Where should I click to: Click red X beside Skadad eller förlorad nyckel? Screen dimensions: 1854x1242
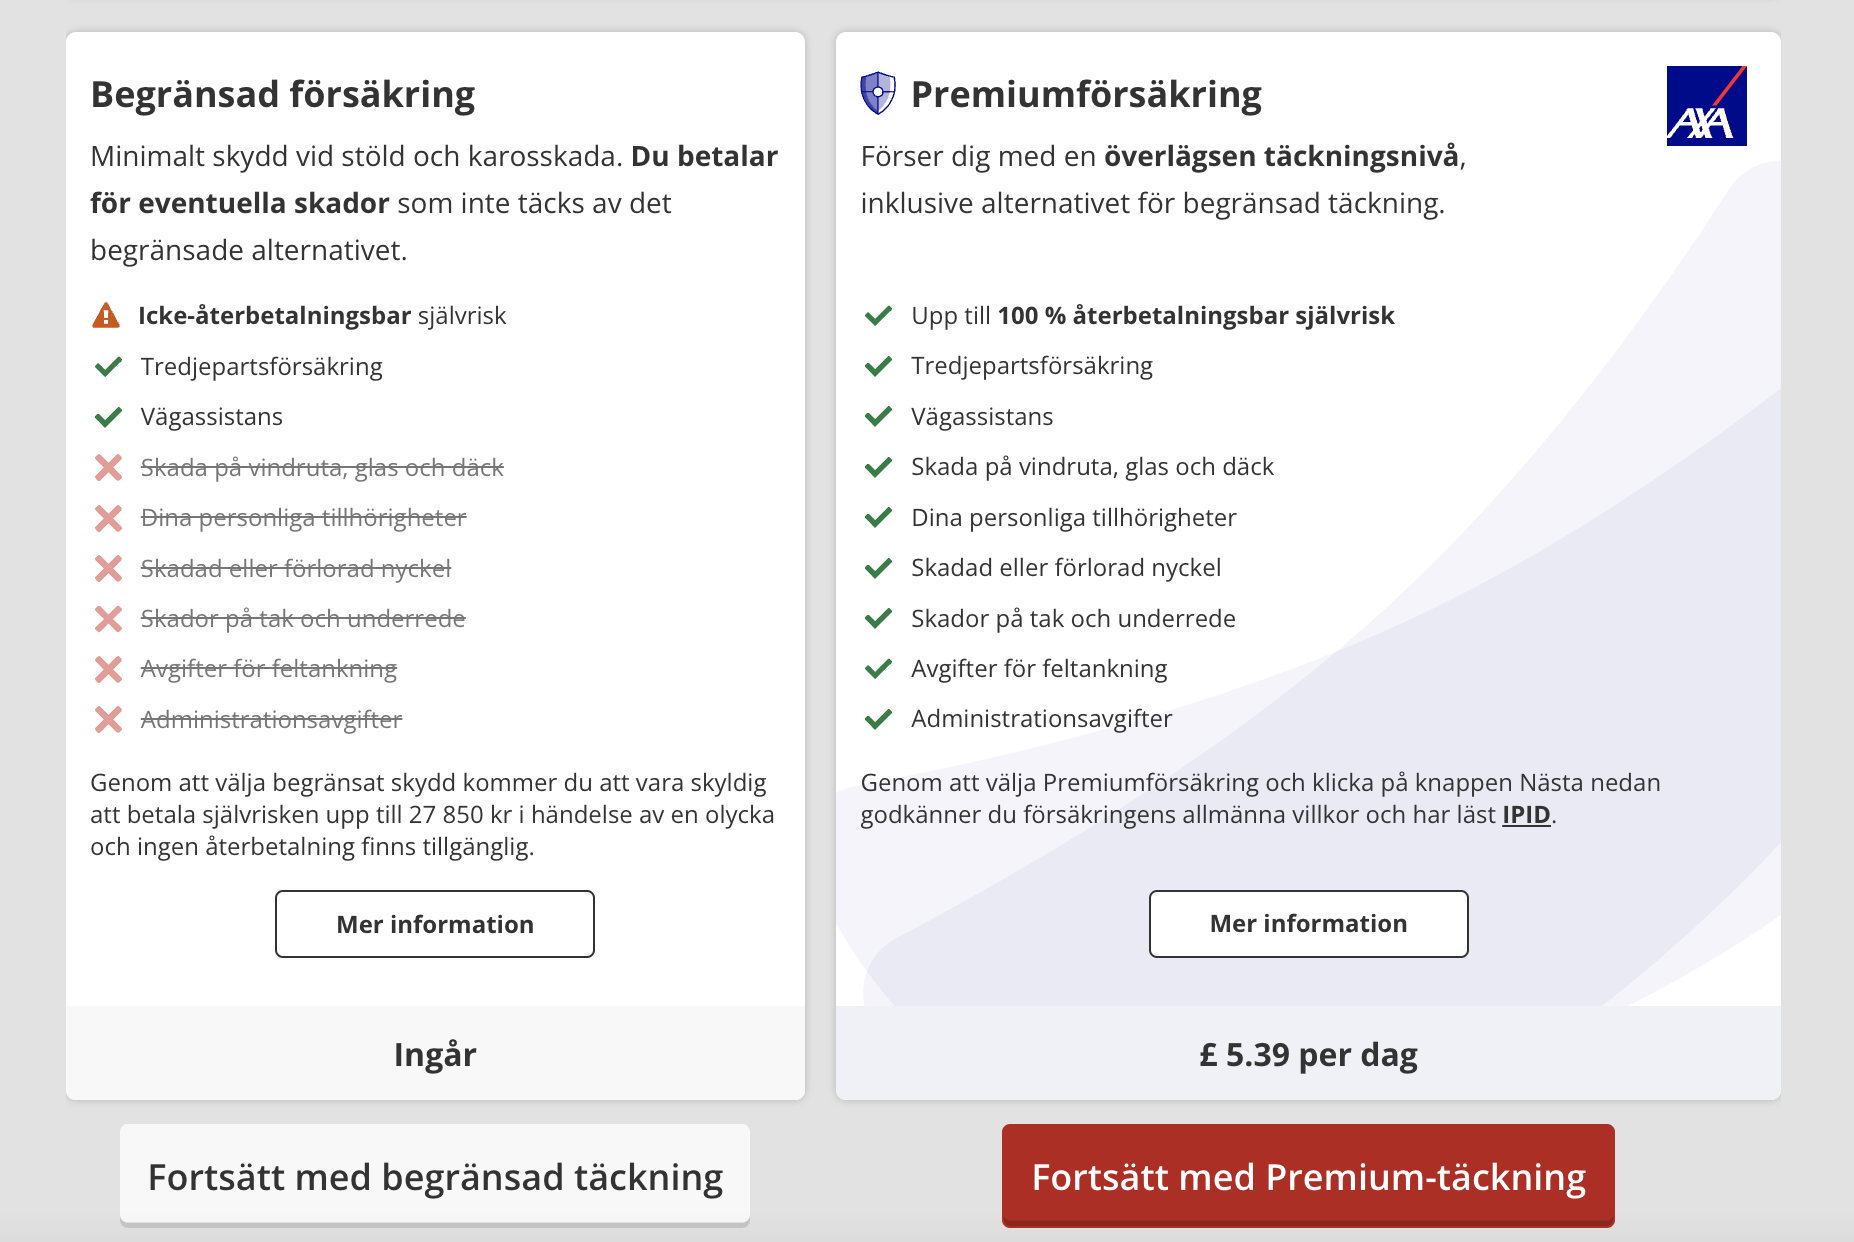tap(108, 568)
